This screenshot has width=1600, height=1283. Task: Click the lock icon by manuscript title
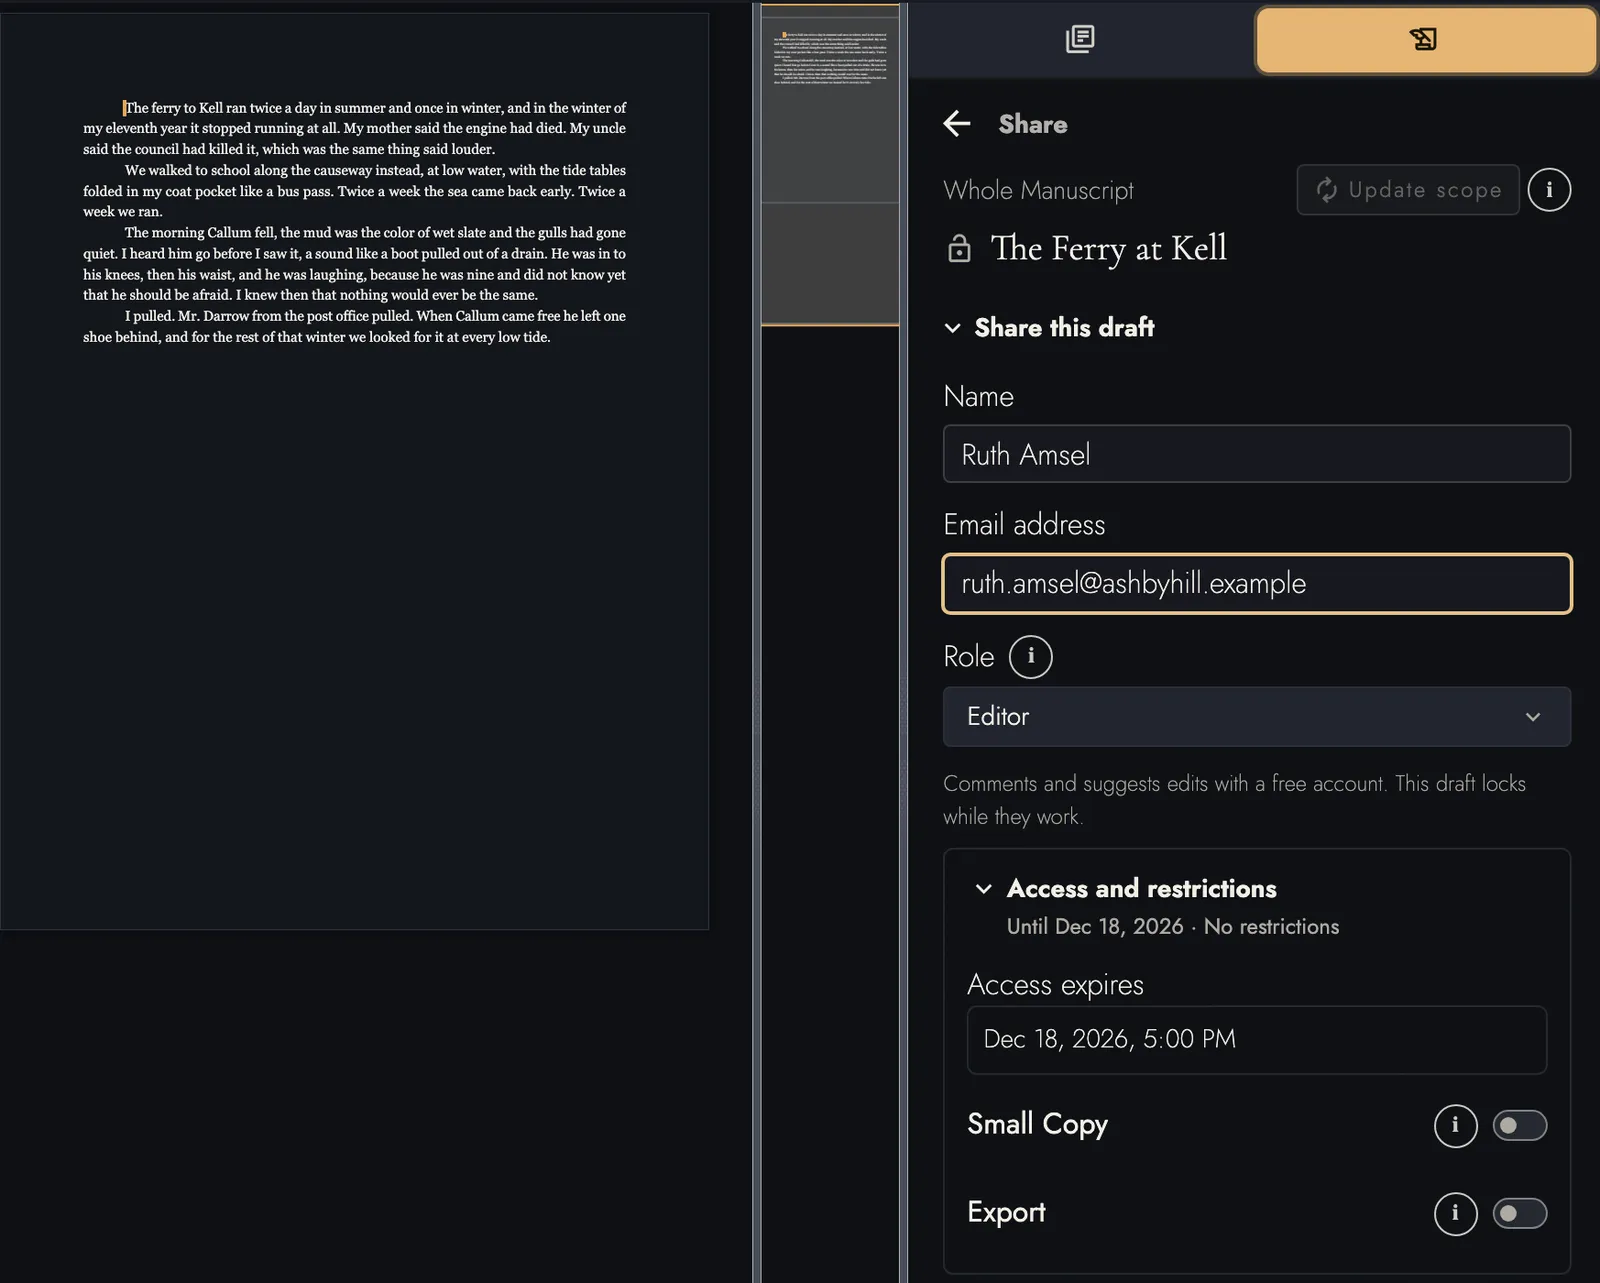[959, 248]
